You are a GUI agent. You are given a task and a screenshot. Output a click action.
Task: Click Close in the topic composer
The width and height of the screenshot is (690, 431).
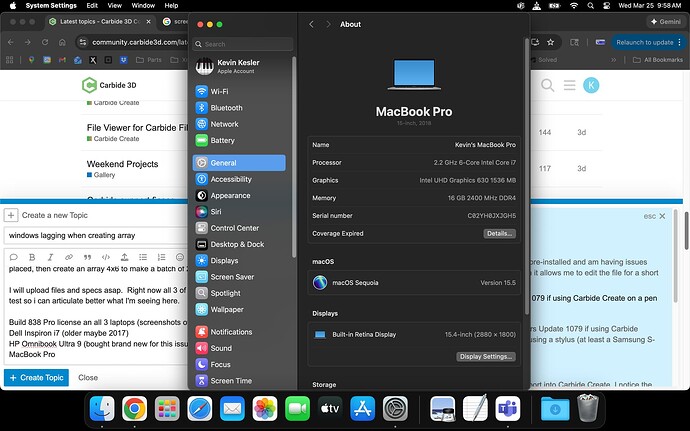point(88,378)
